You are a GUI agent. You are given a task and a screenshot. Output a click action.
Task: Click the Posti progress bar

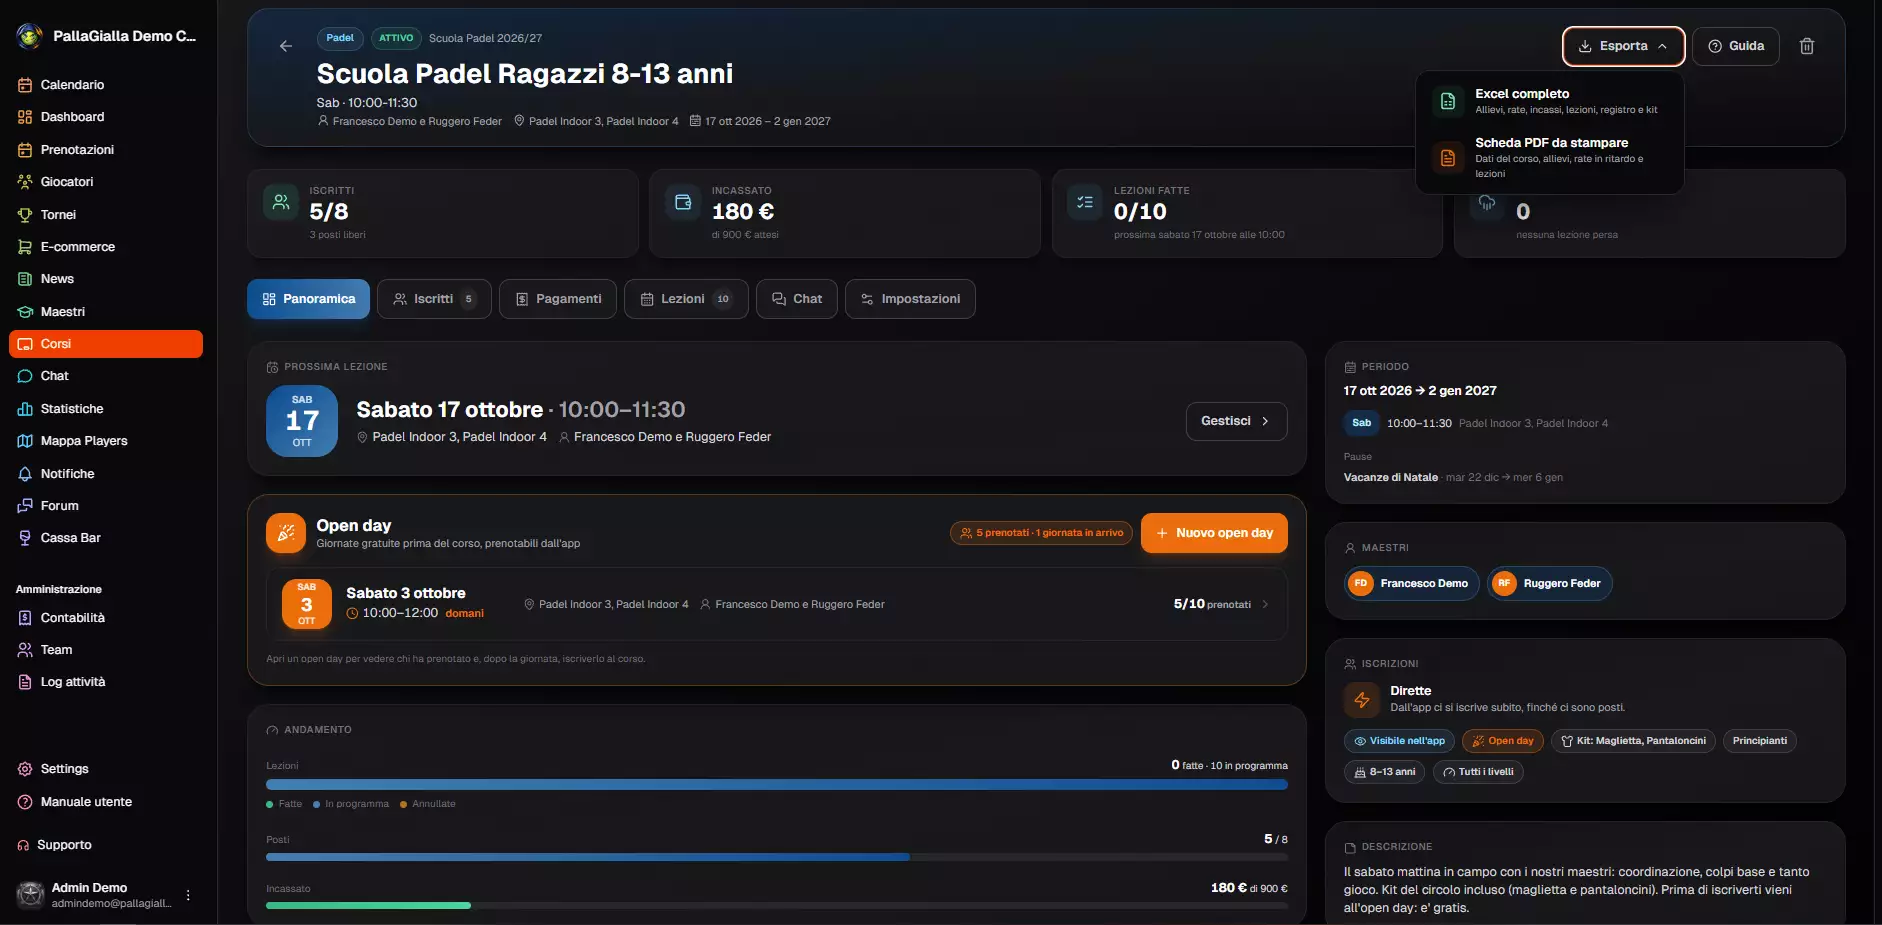(776, 857)
